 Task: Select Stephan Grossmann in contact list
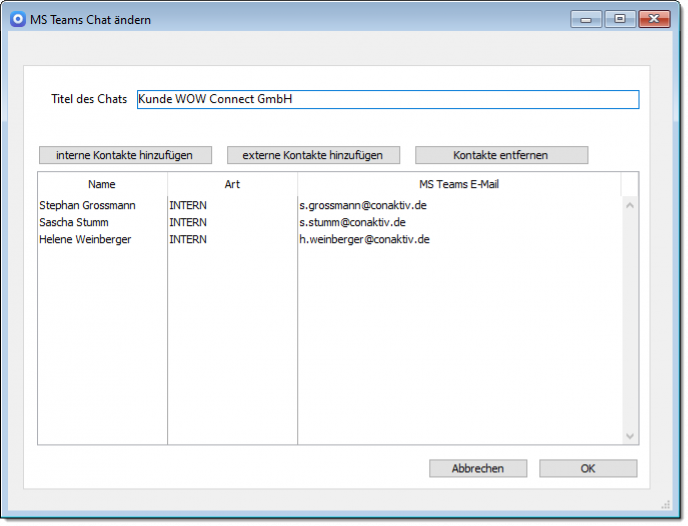[87, 205]
